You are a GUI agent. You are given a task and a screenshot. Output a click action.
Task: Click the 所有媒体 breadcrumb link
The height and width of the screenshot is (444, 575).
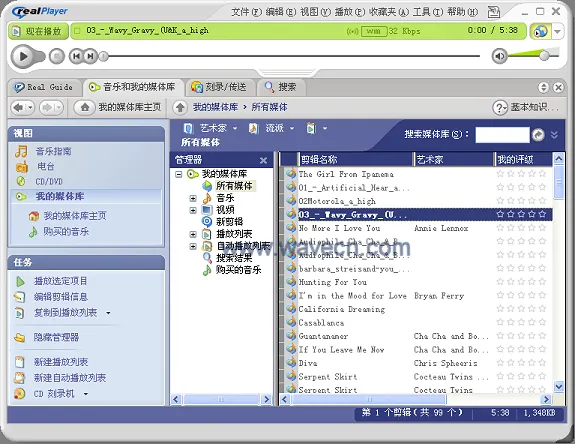(270, 107)
